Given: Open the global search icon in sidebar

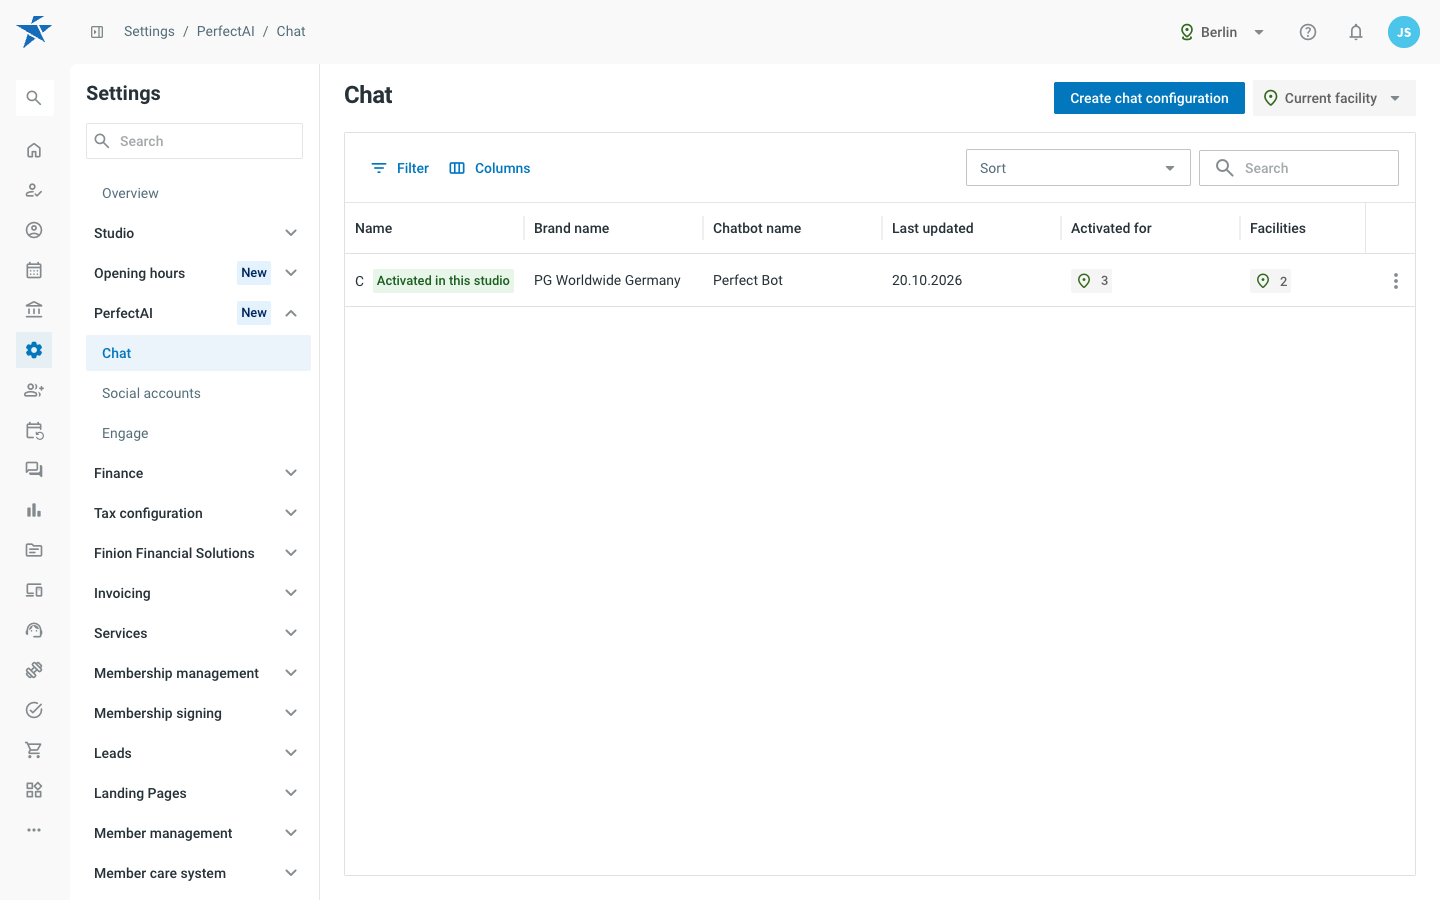Looking at the screenshot, I should (x=34, y=98).
